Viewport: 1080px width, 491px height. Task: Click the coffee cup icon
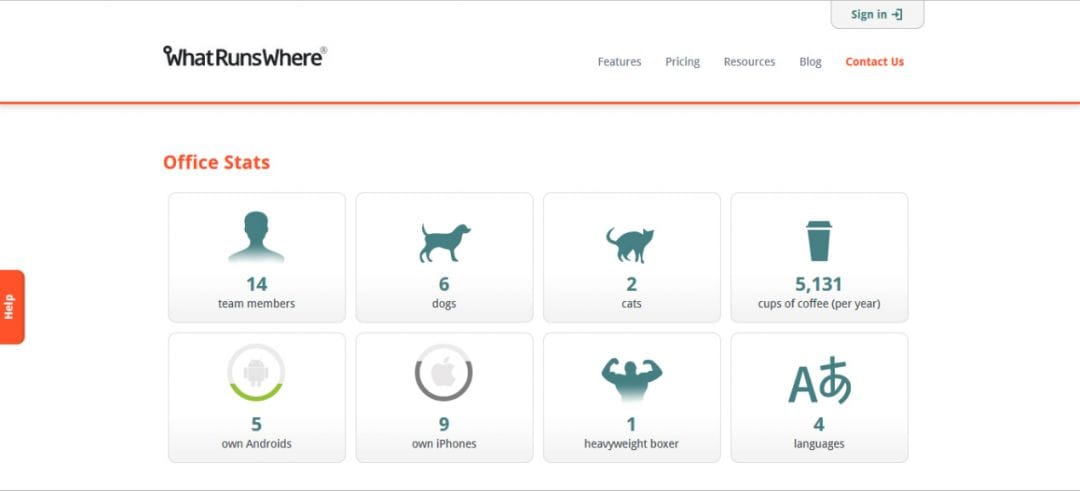click(819, 241)
